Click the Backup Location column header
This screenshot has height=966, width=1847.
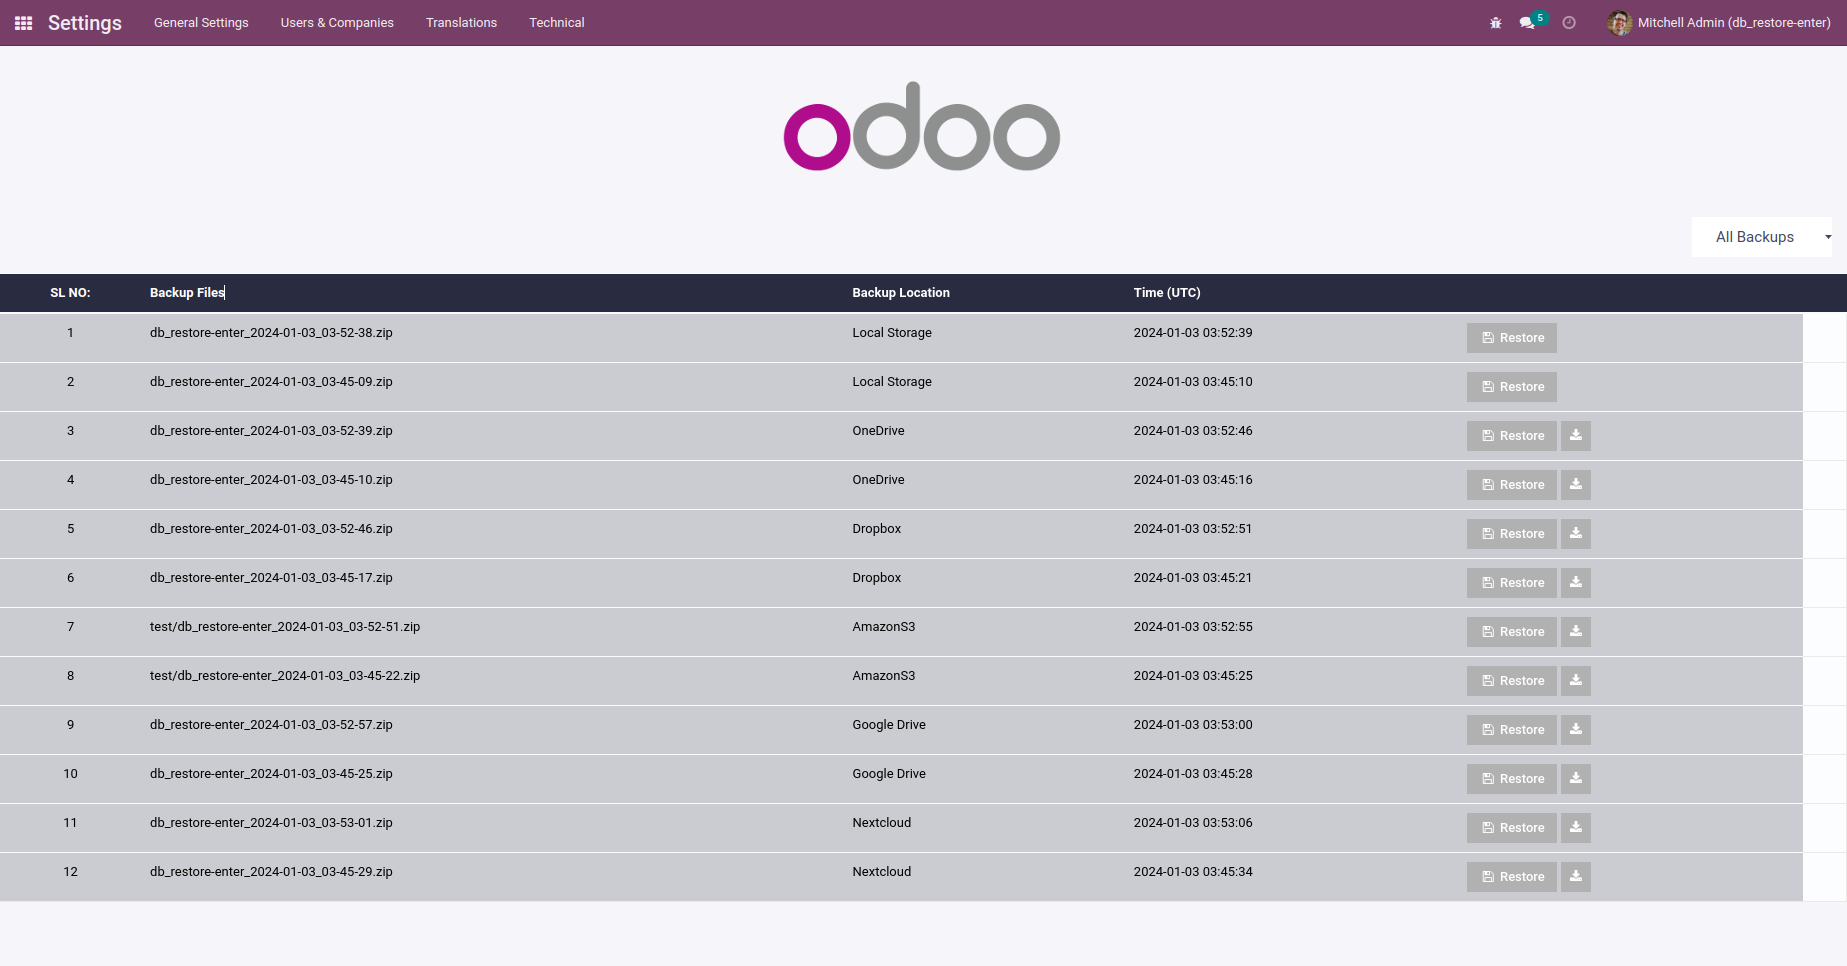tap(901, 293)
